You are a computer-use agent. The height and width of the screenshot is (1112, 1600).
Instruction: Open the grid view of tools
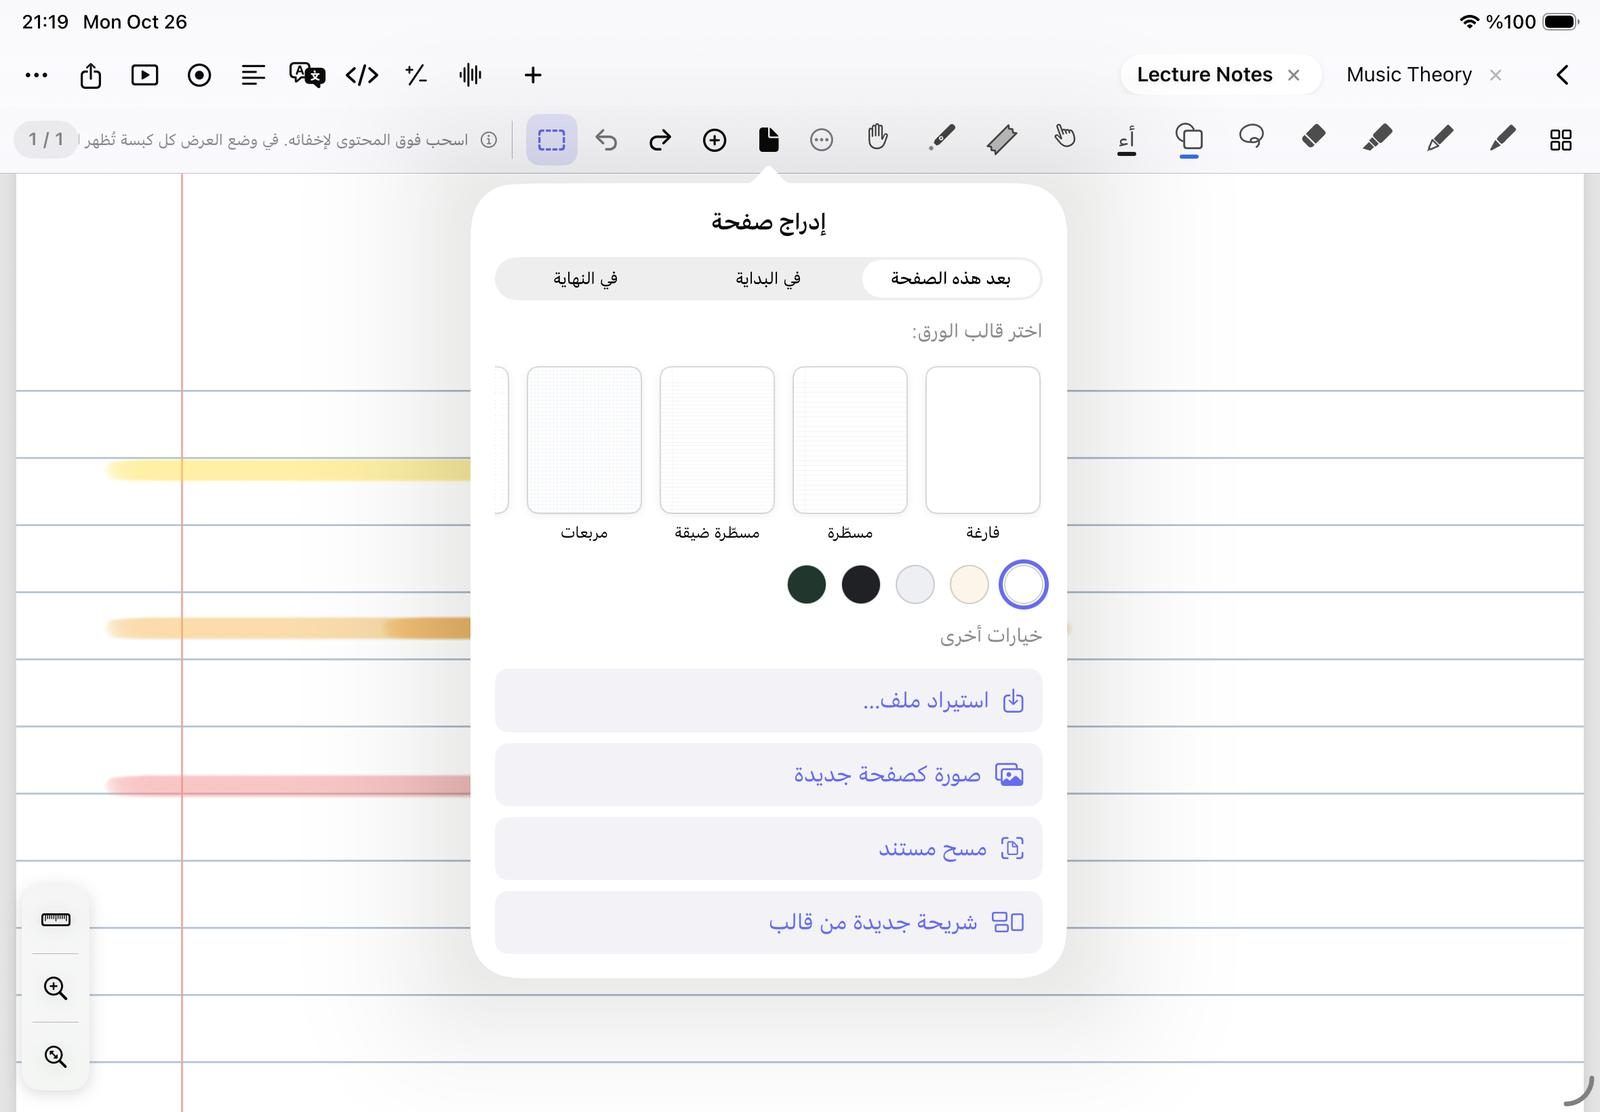click(1561, 139)
